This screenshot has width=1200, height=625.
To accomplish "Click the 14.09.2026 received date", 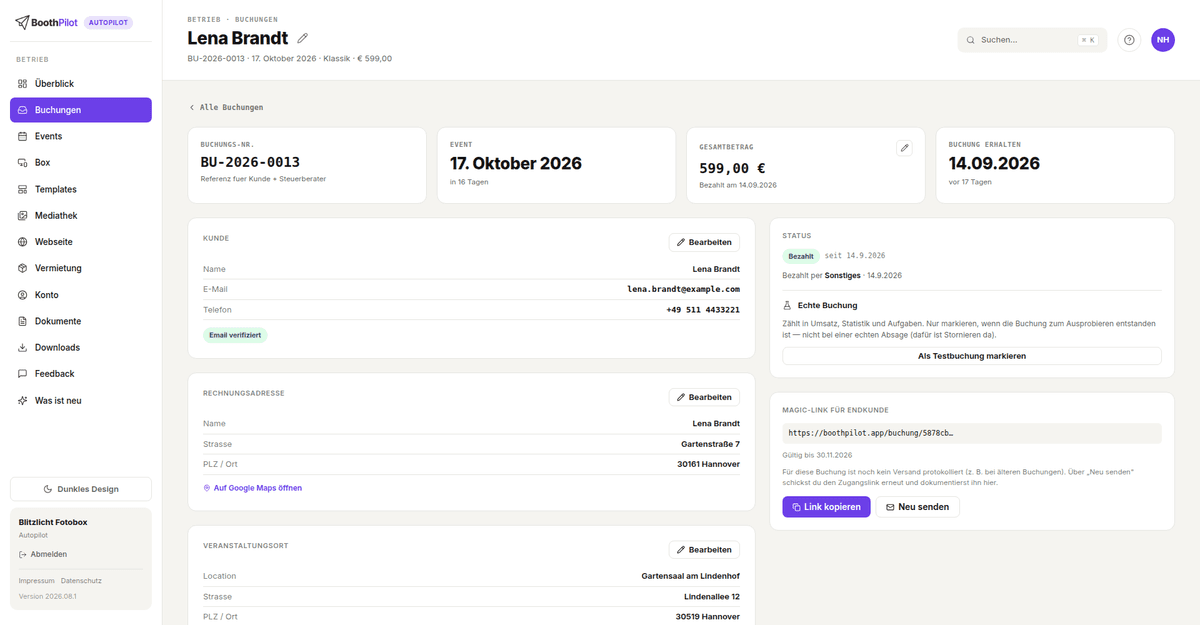I will click(x=994, y=163).
